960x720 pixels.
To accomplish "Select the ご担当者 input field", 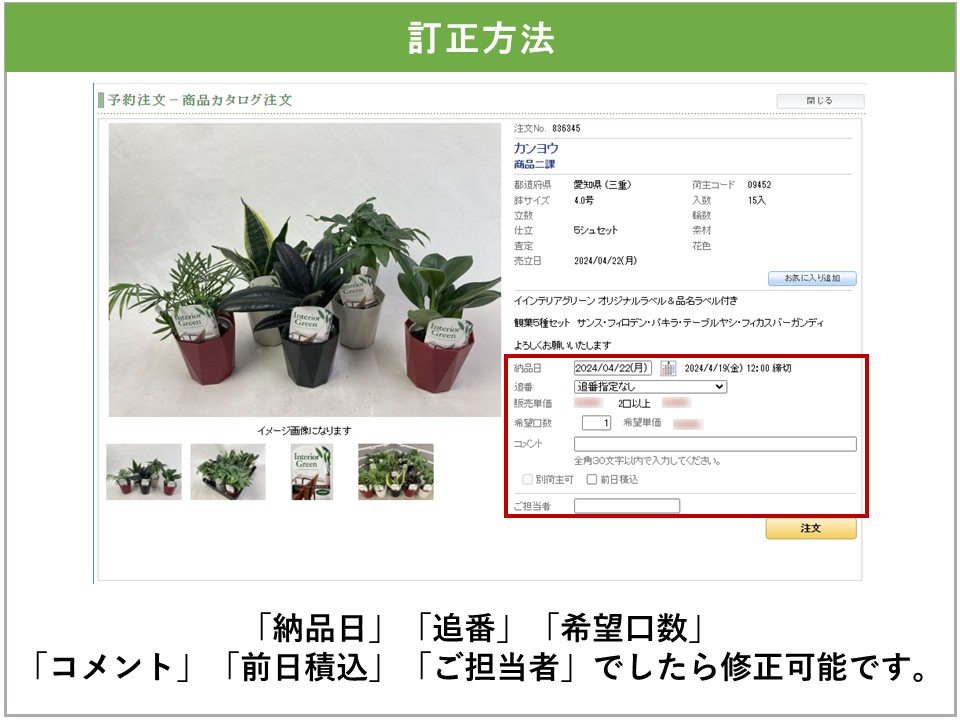I will pos(626,506).
